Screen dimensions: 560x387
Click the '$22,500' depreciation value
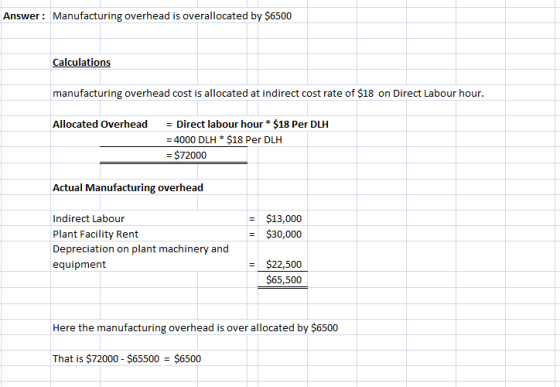(284, 265)
